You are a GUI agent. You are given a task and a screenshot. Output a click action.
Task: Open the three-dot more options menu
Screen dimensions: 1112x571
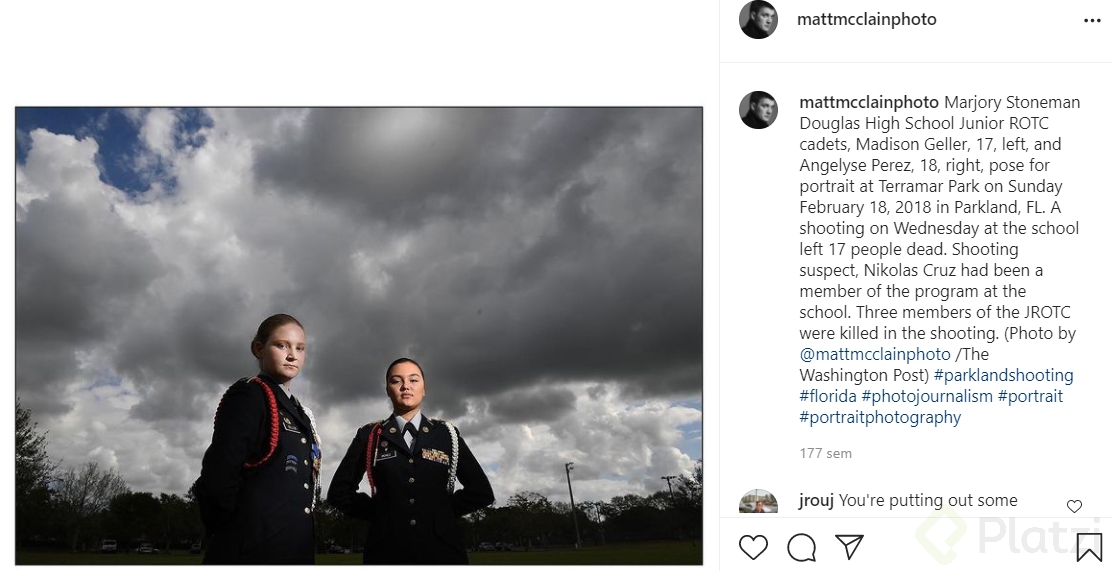pyautogui.click(x=1092, y=21)
